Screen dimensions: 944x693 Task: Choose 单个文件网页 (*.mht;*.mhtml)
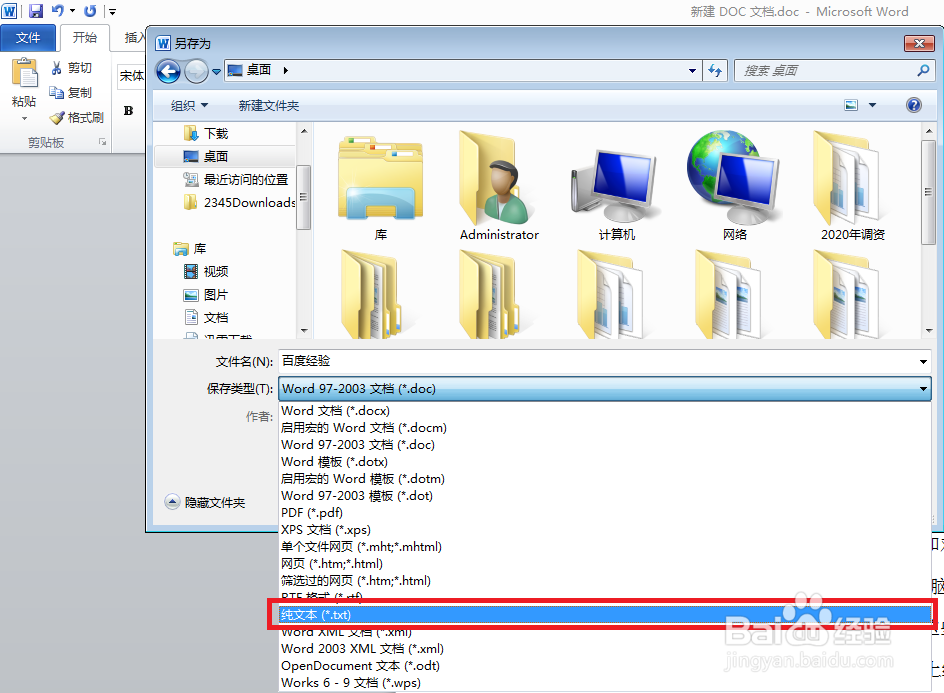[604, 547]
